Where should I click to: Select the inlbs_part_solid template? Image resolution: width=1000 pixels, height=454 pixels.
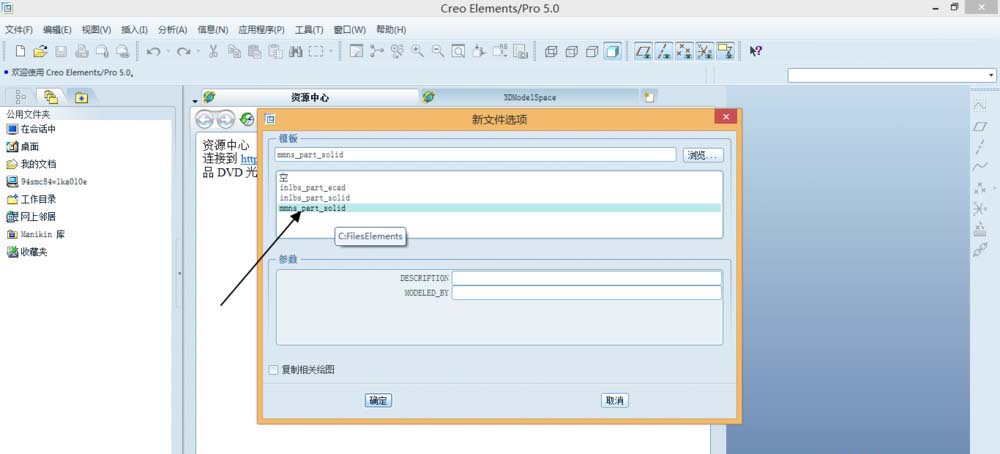pos(314,198)
